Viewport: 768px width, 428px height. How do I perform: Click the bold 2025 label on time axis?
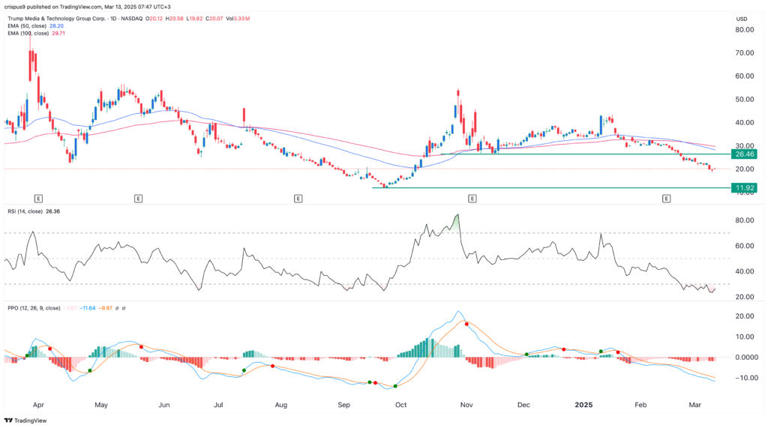click(584, 407)
